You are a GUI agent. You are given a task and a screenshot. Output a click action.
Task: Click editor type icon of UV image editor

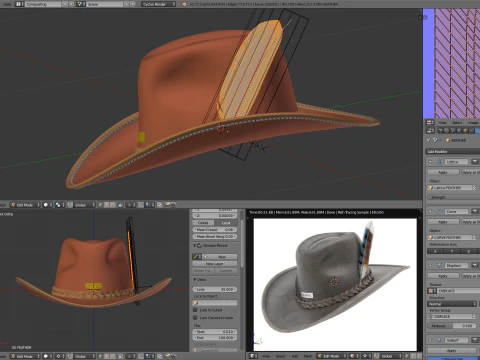(430, 123)
